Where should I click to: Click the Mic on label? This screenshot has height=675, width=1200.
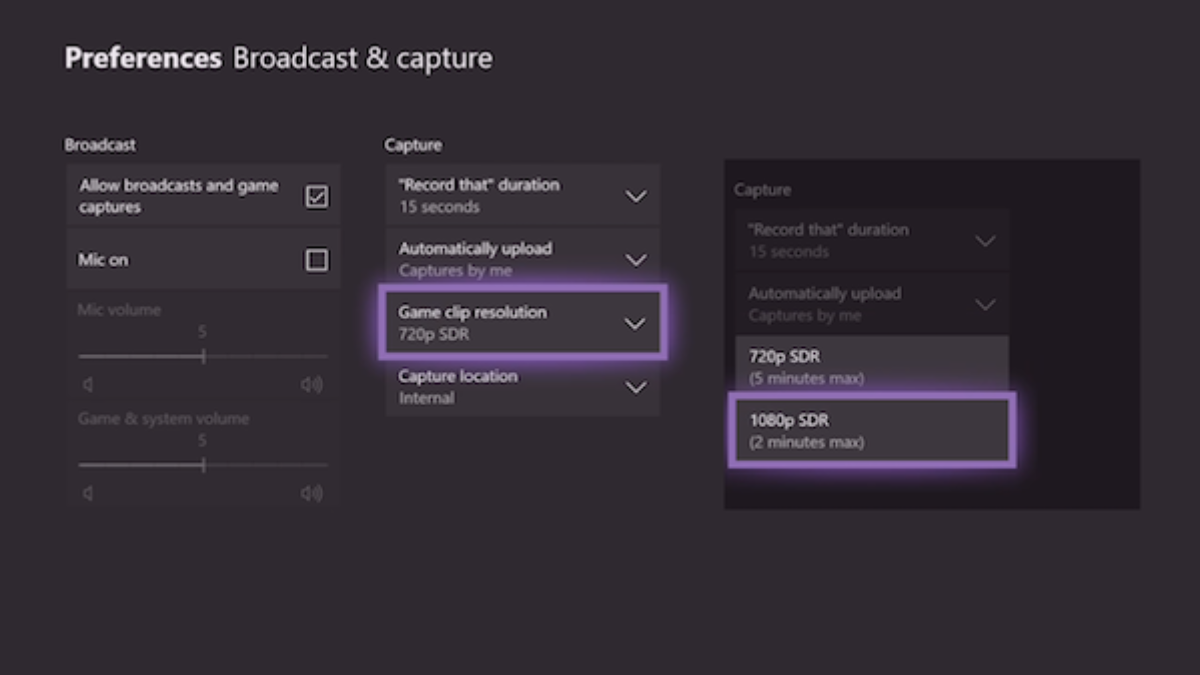point(104,260)
